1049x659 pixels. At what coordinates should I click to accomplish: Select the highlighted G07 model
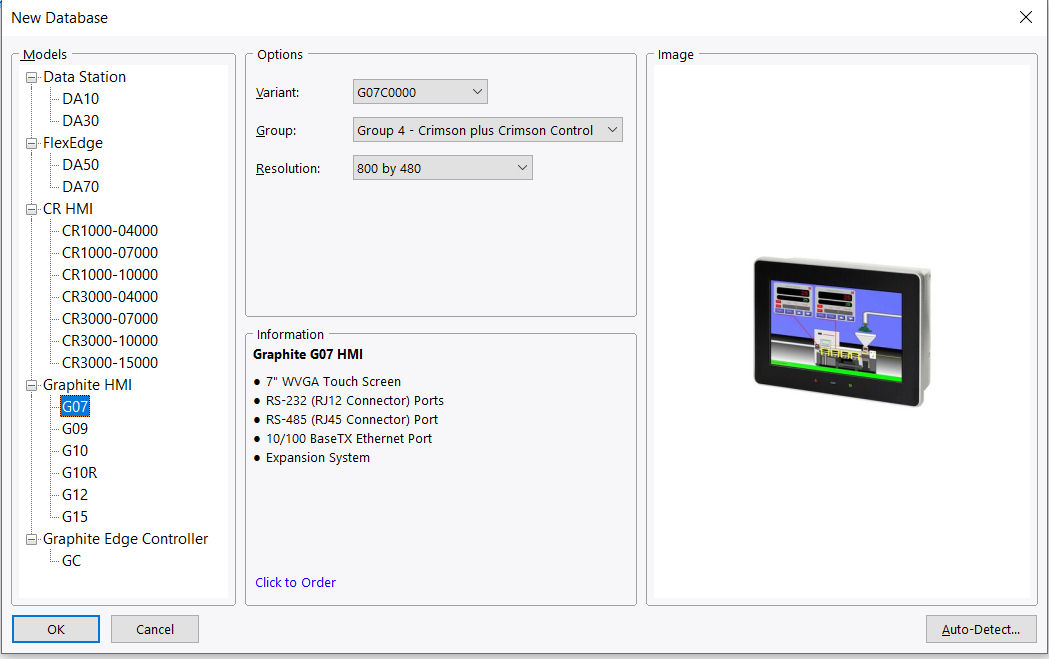75,407
